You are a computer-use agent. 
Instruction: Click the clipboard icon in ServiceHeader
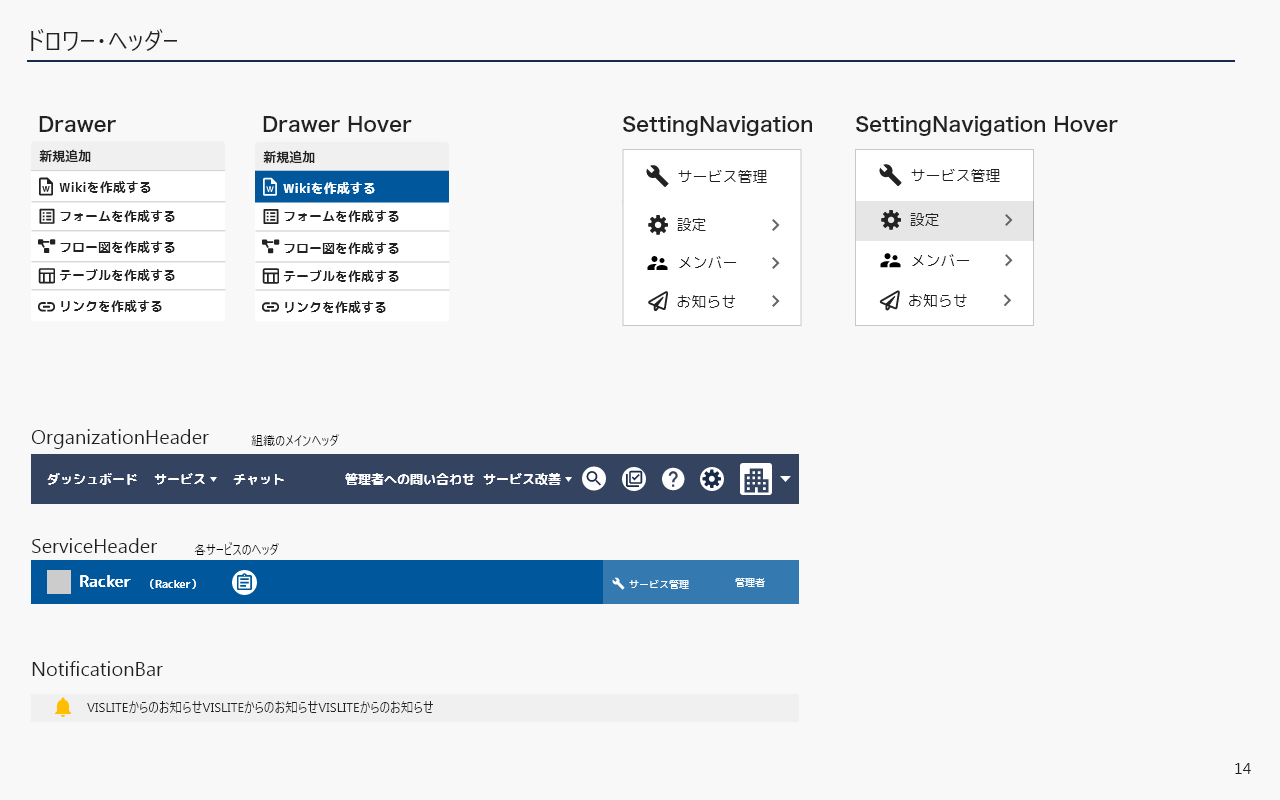coord(244,582)
